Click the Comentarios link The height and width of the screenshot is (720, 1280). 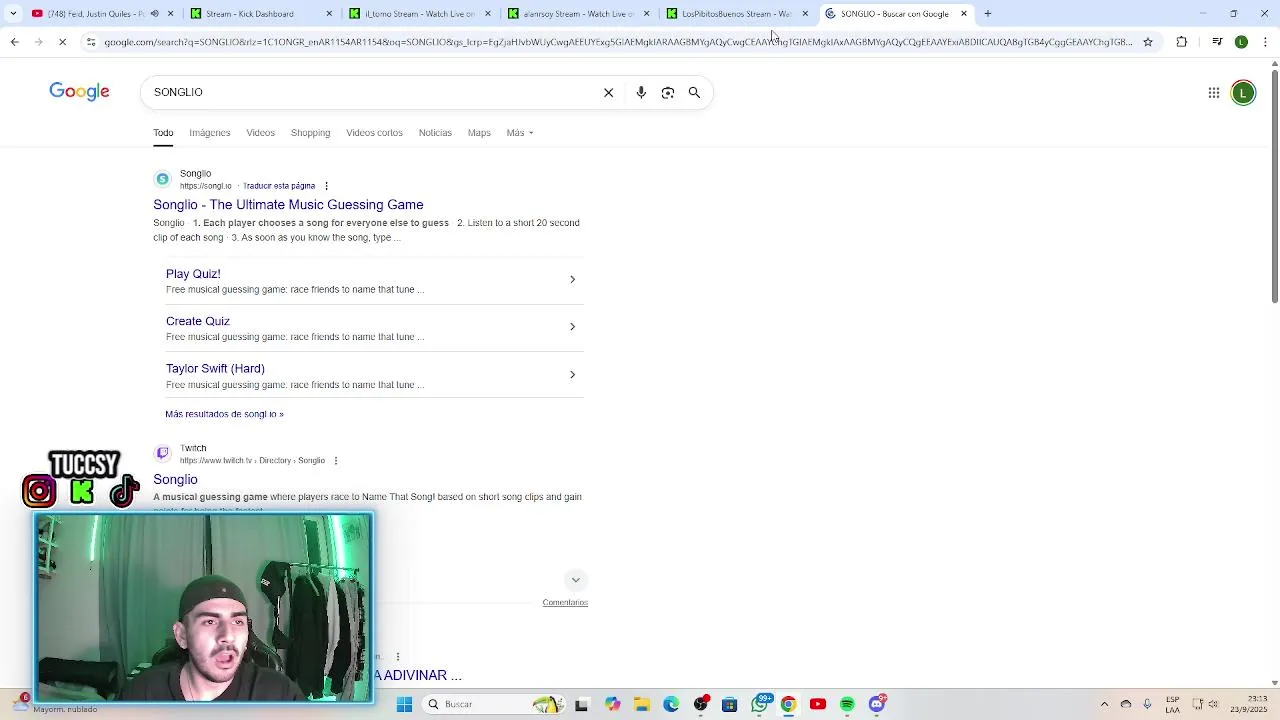point(565,603)
